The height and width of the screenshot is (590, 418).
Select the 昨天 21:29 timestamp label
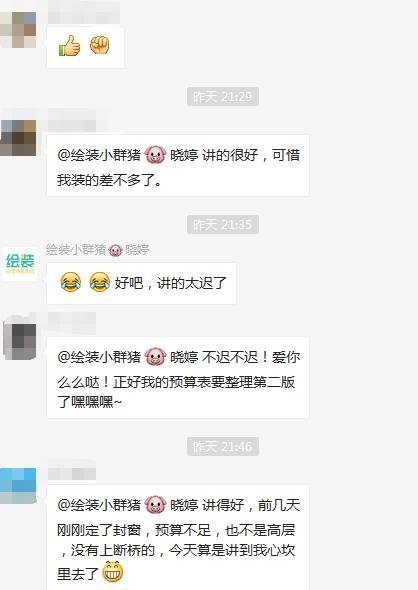click(x=223, y=97)
